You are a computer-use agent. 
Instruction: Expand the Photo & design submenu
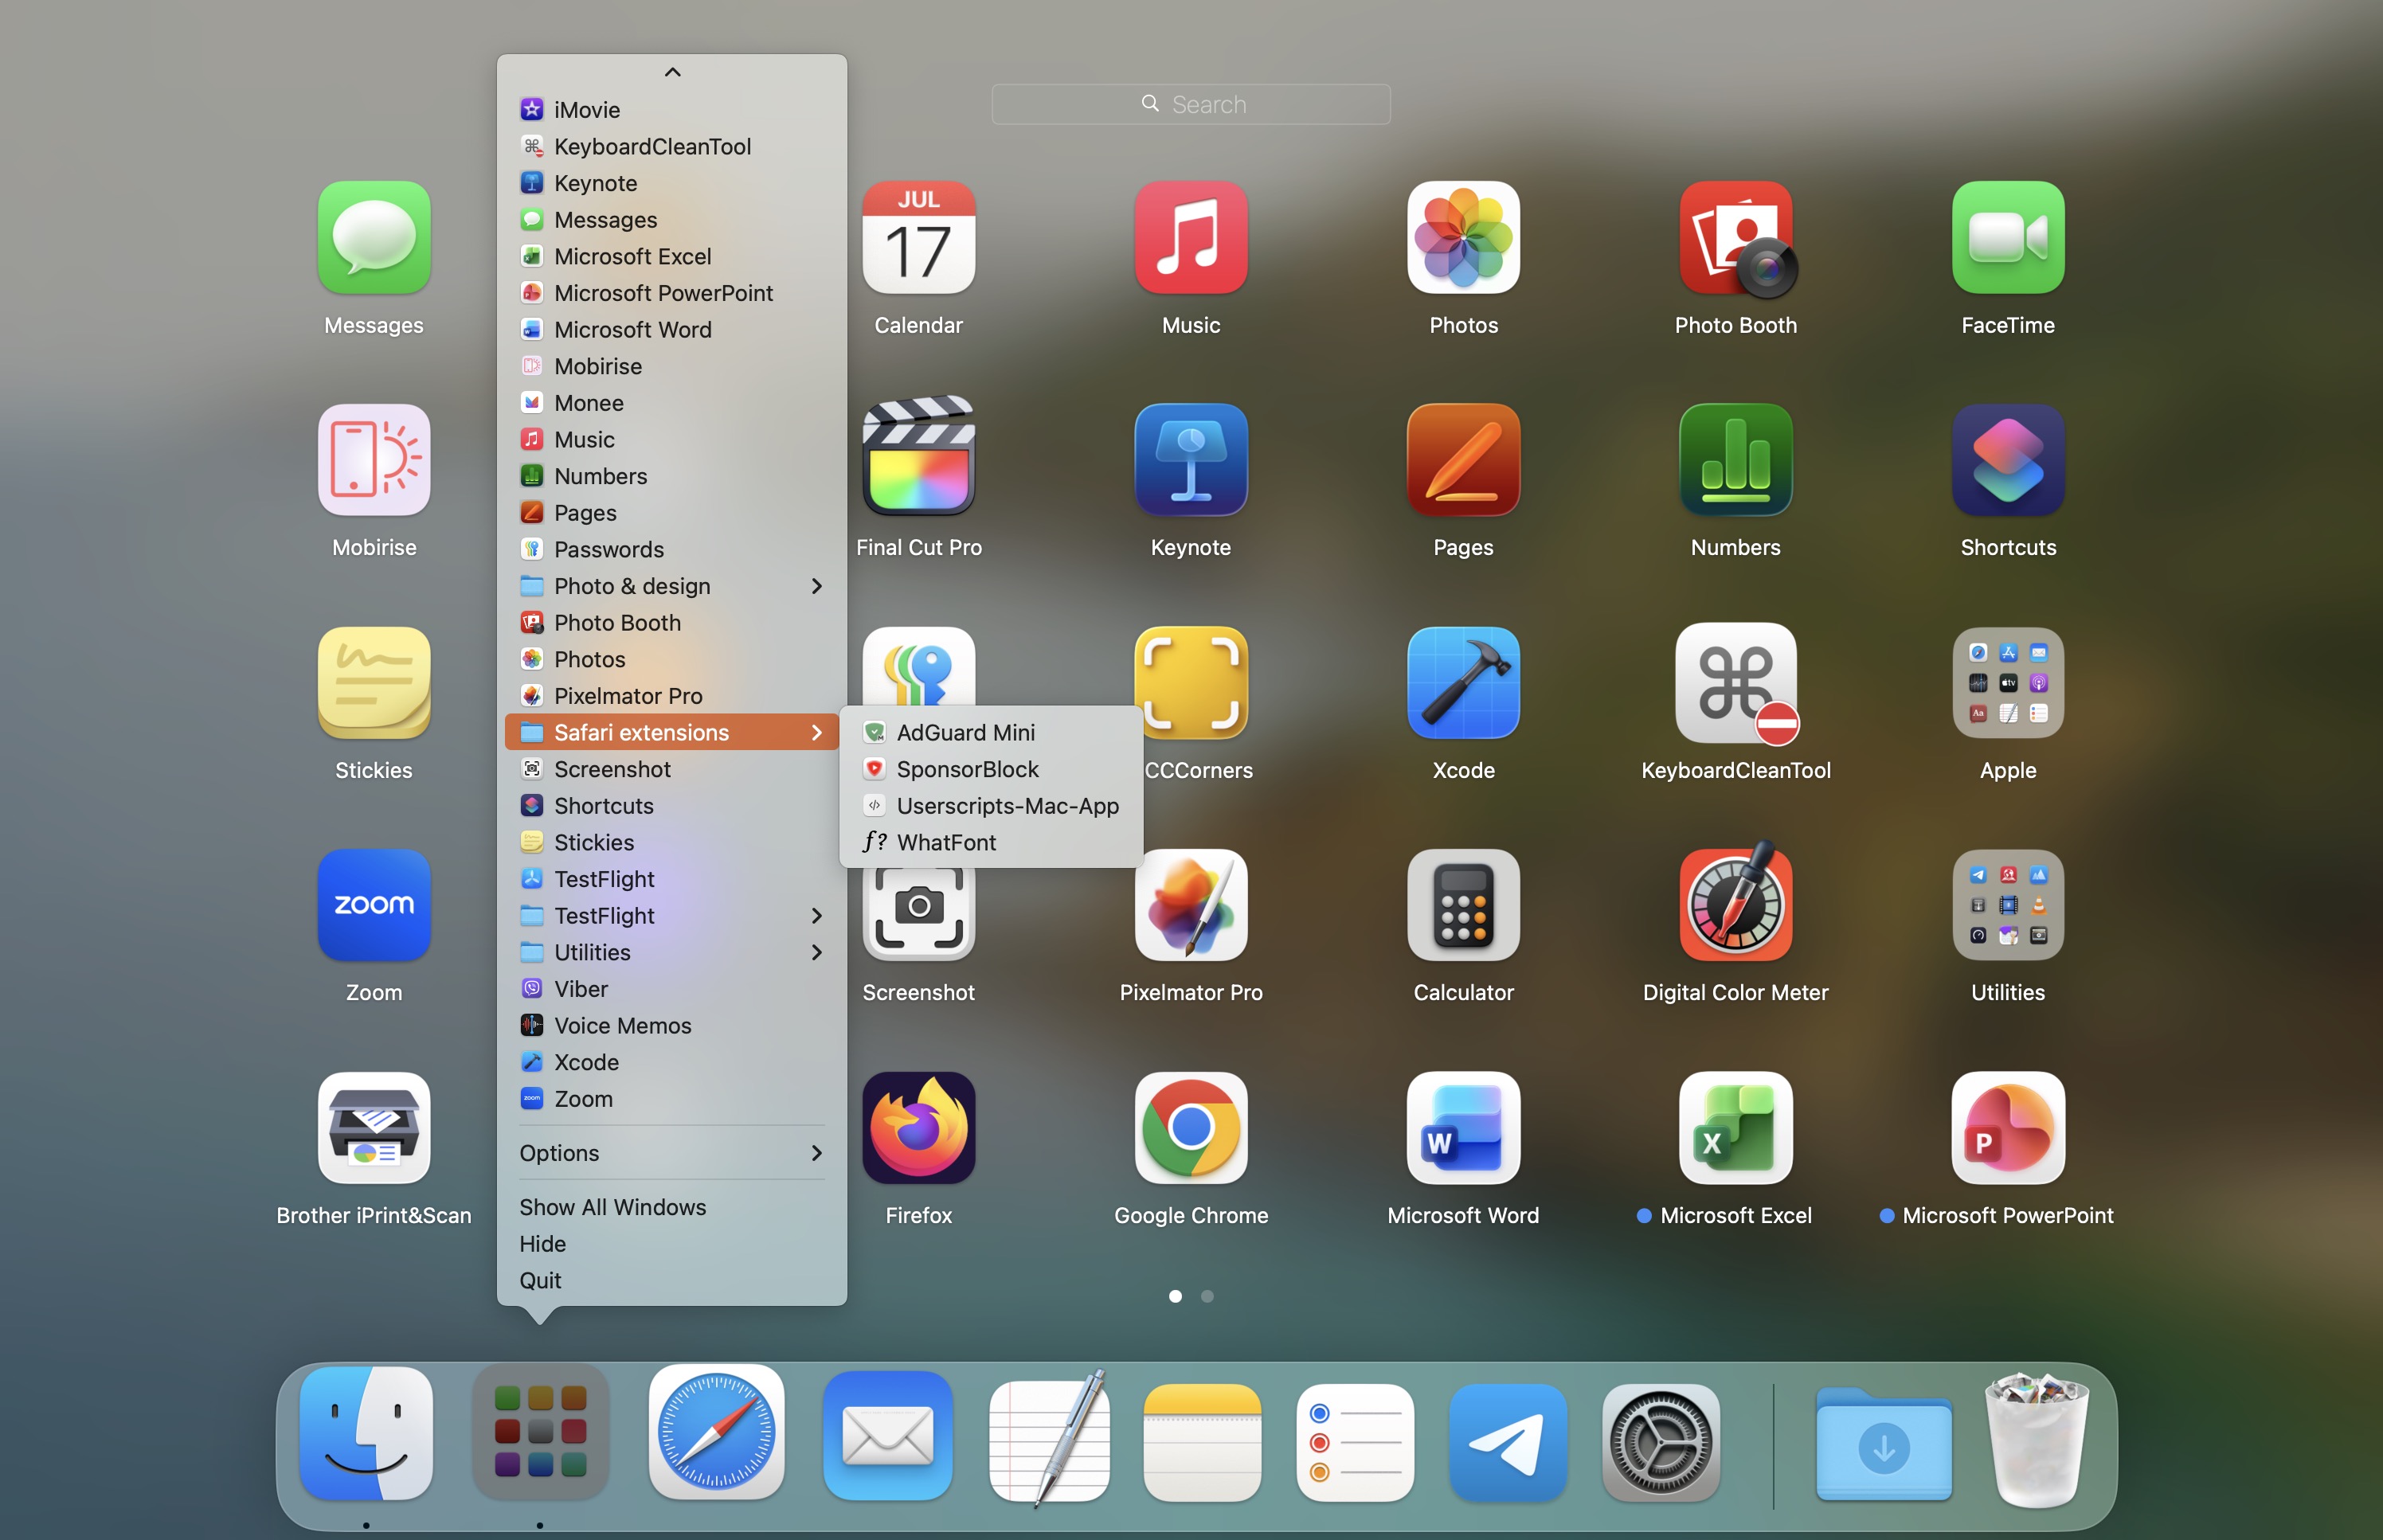(672, 586)
